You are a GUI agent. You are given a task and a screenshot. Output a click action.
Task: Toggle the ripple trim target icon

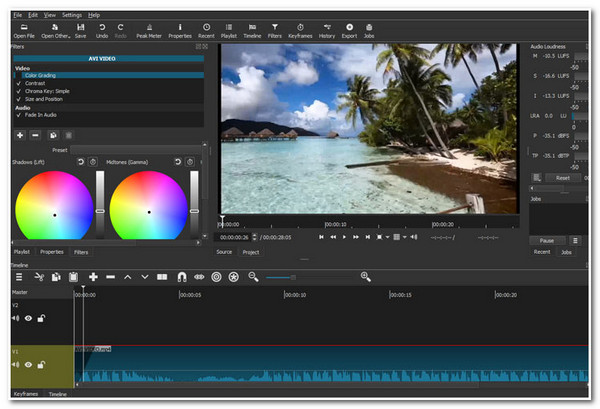coord(216,277)
